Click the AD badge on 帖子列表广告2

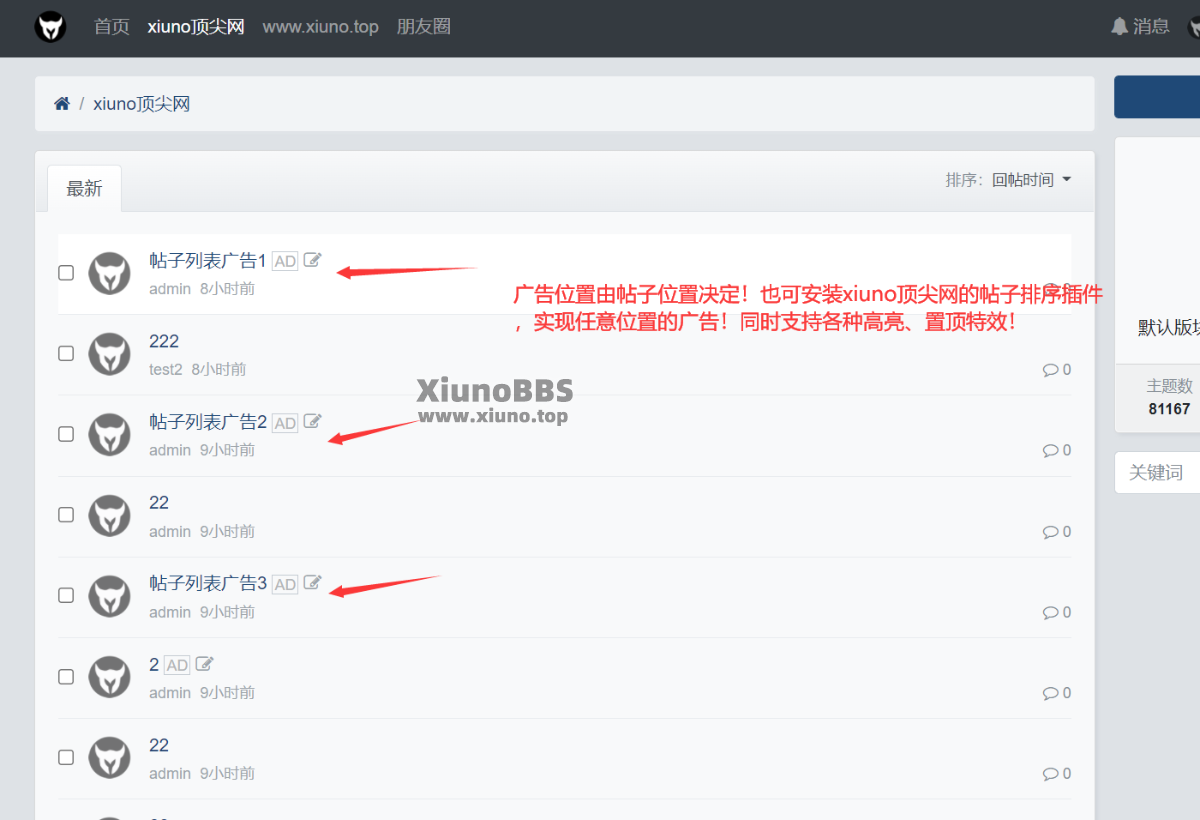point(285,423)
